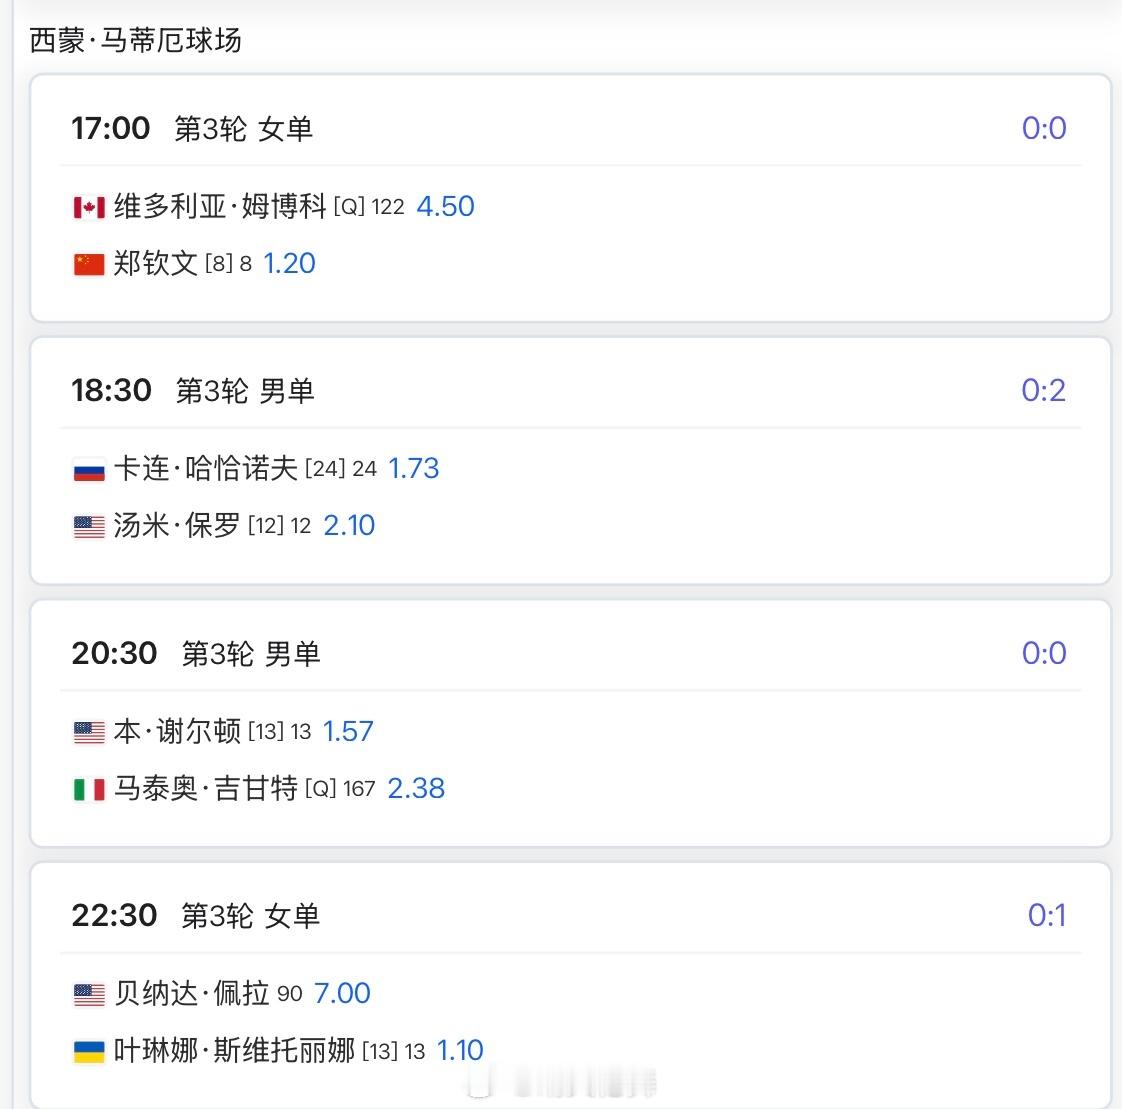
Task: Click the China flag beside 郑钦文
Action: pyautogui.click(x=89, y=264)
